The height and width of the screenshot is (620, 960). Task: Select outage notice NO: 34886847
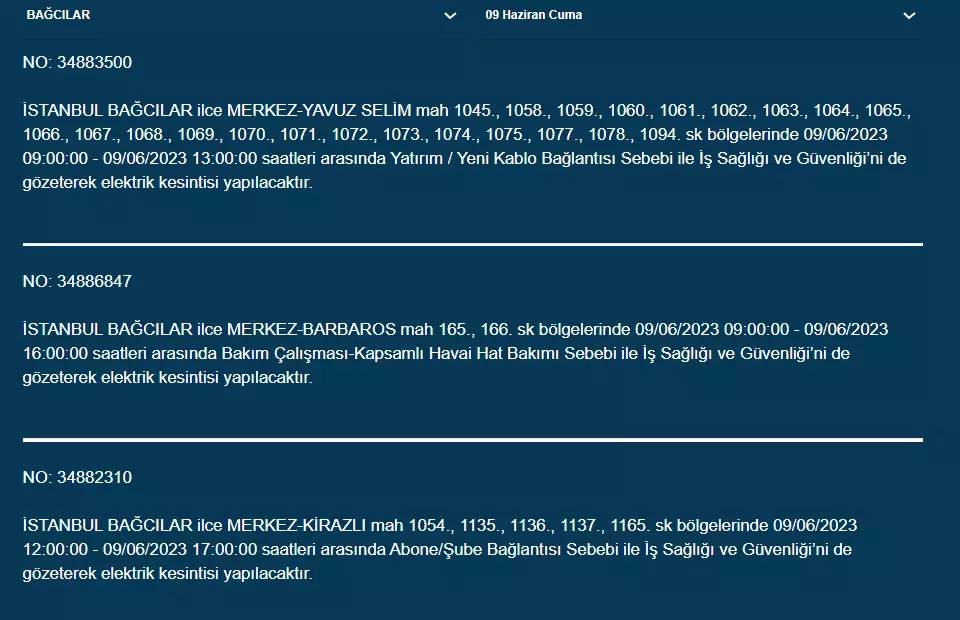79,281
